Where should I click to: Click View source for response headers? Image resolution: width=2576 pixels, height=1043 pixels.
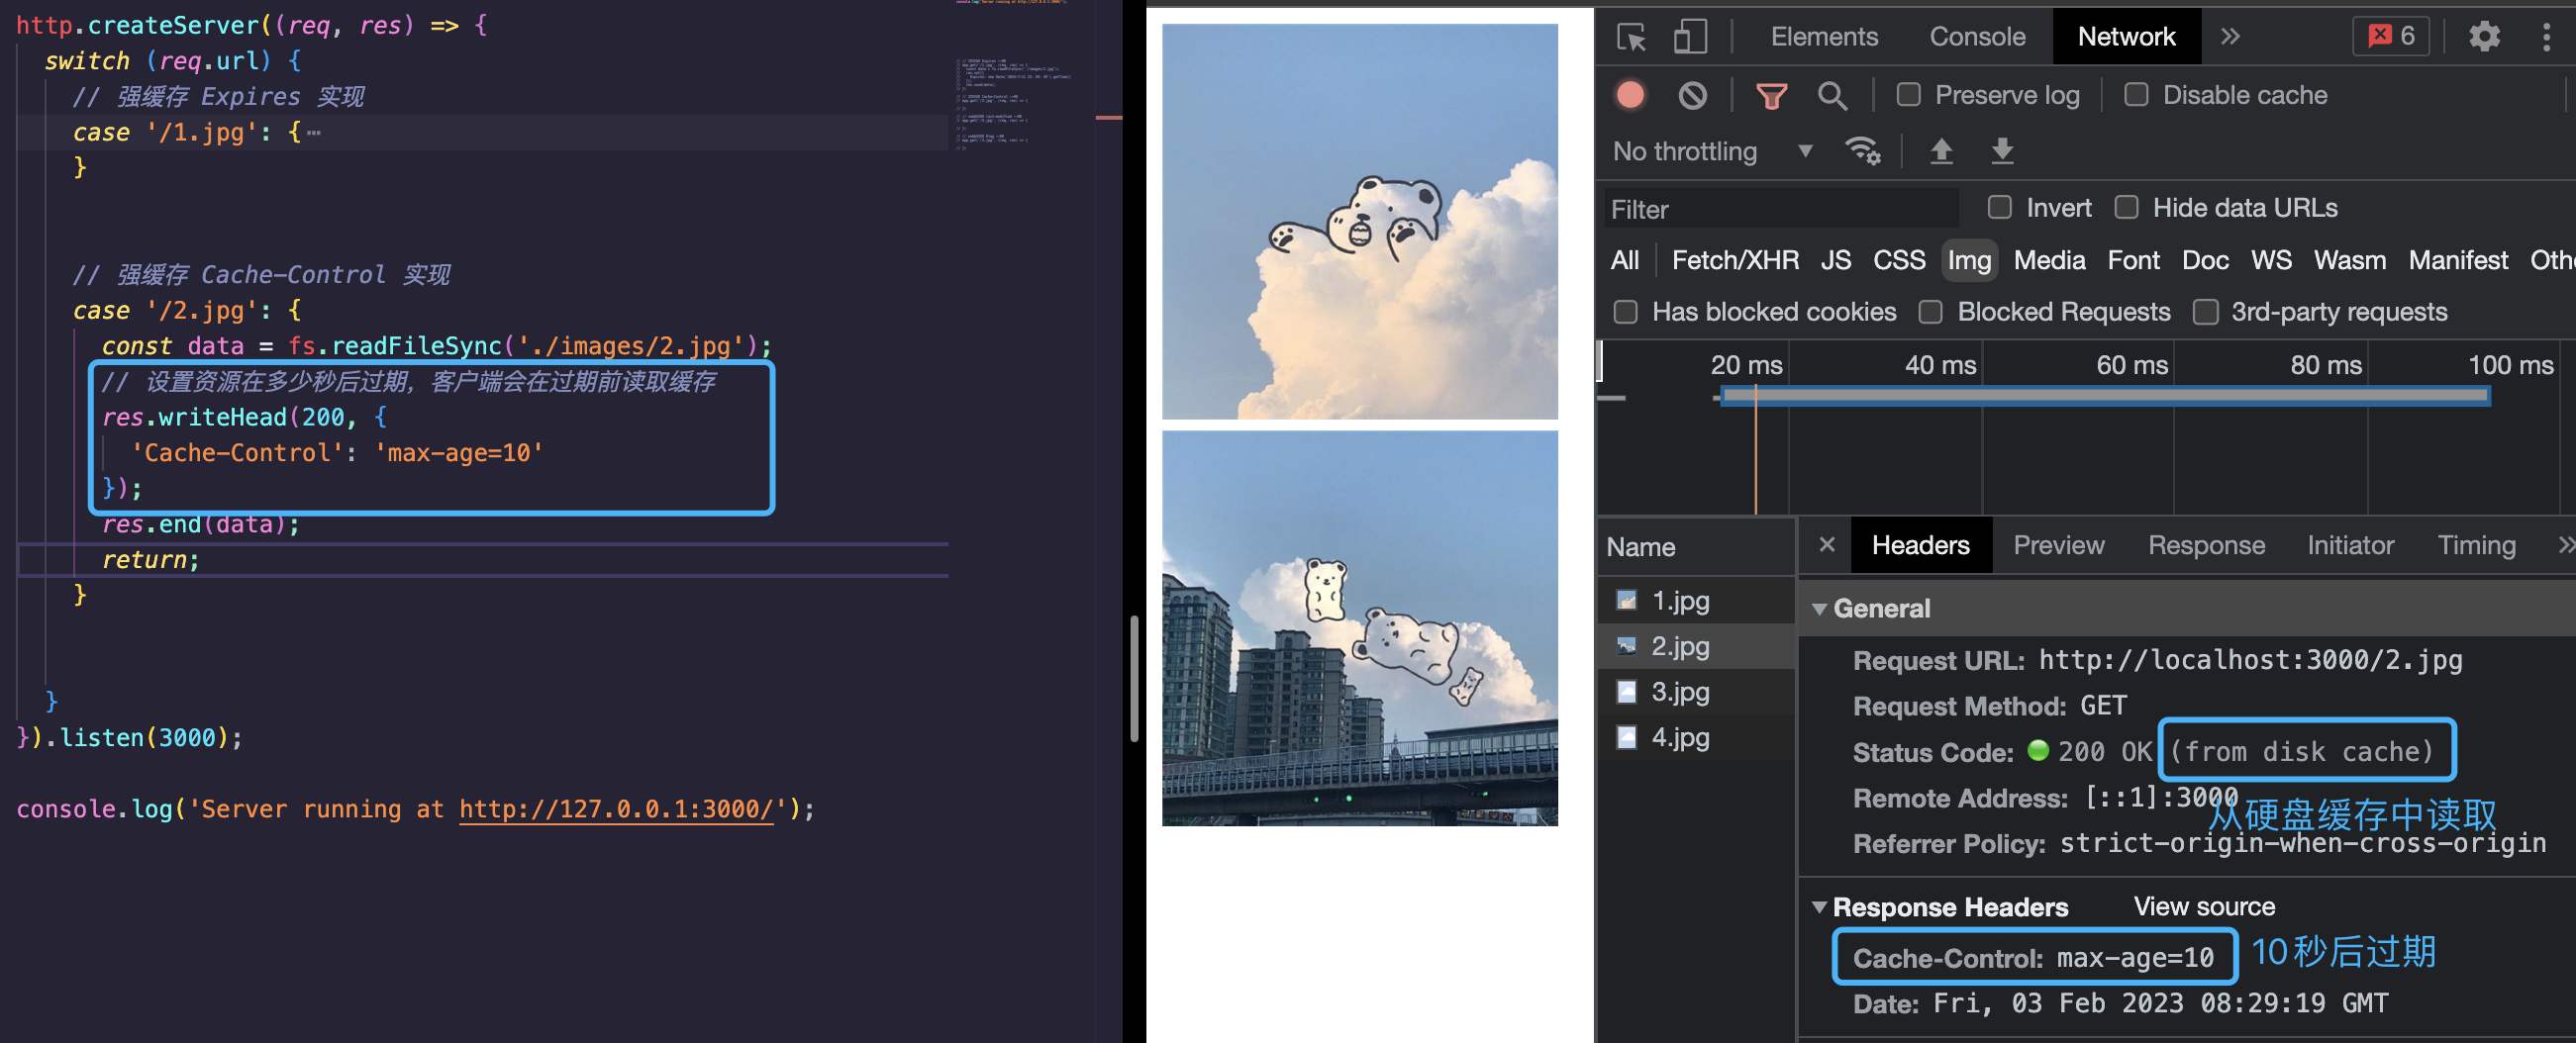pos(2204,907)
